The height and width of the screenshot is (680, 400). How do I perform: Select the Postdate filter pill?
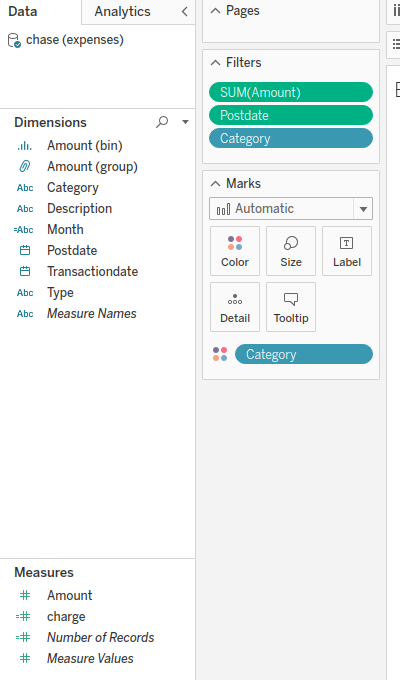(x=291, y=115)
